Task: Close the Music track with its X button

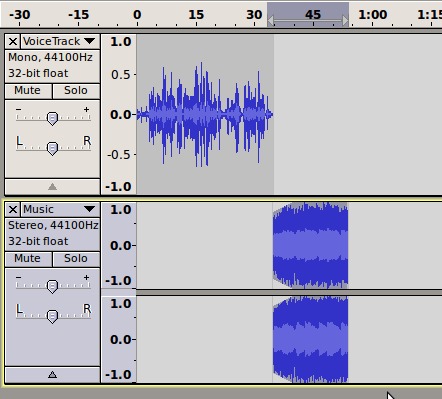Action: 13,210
